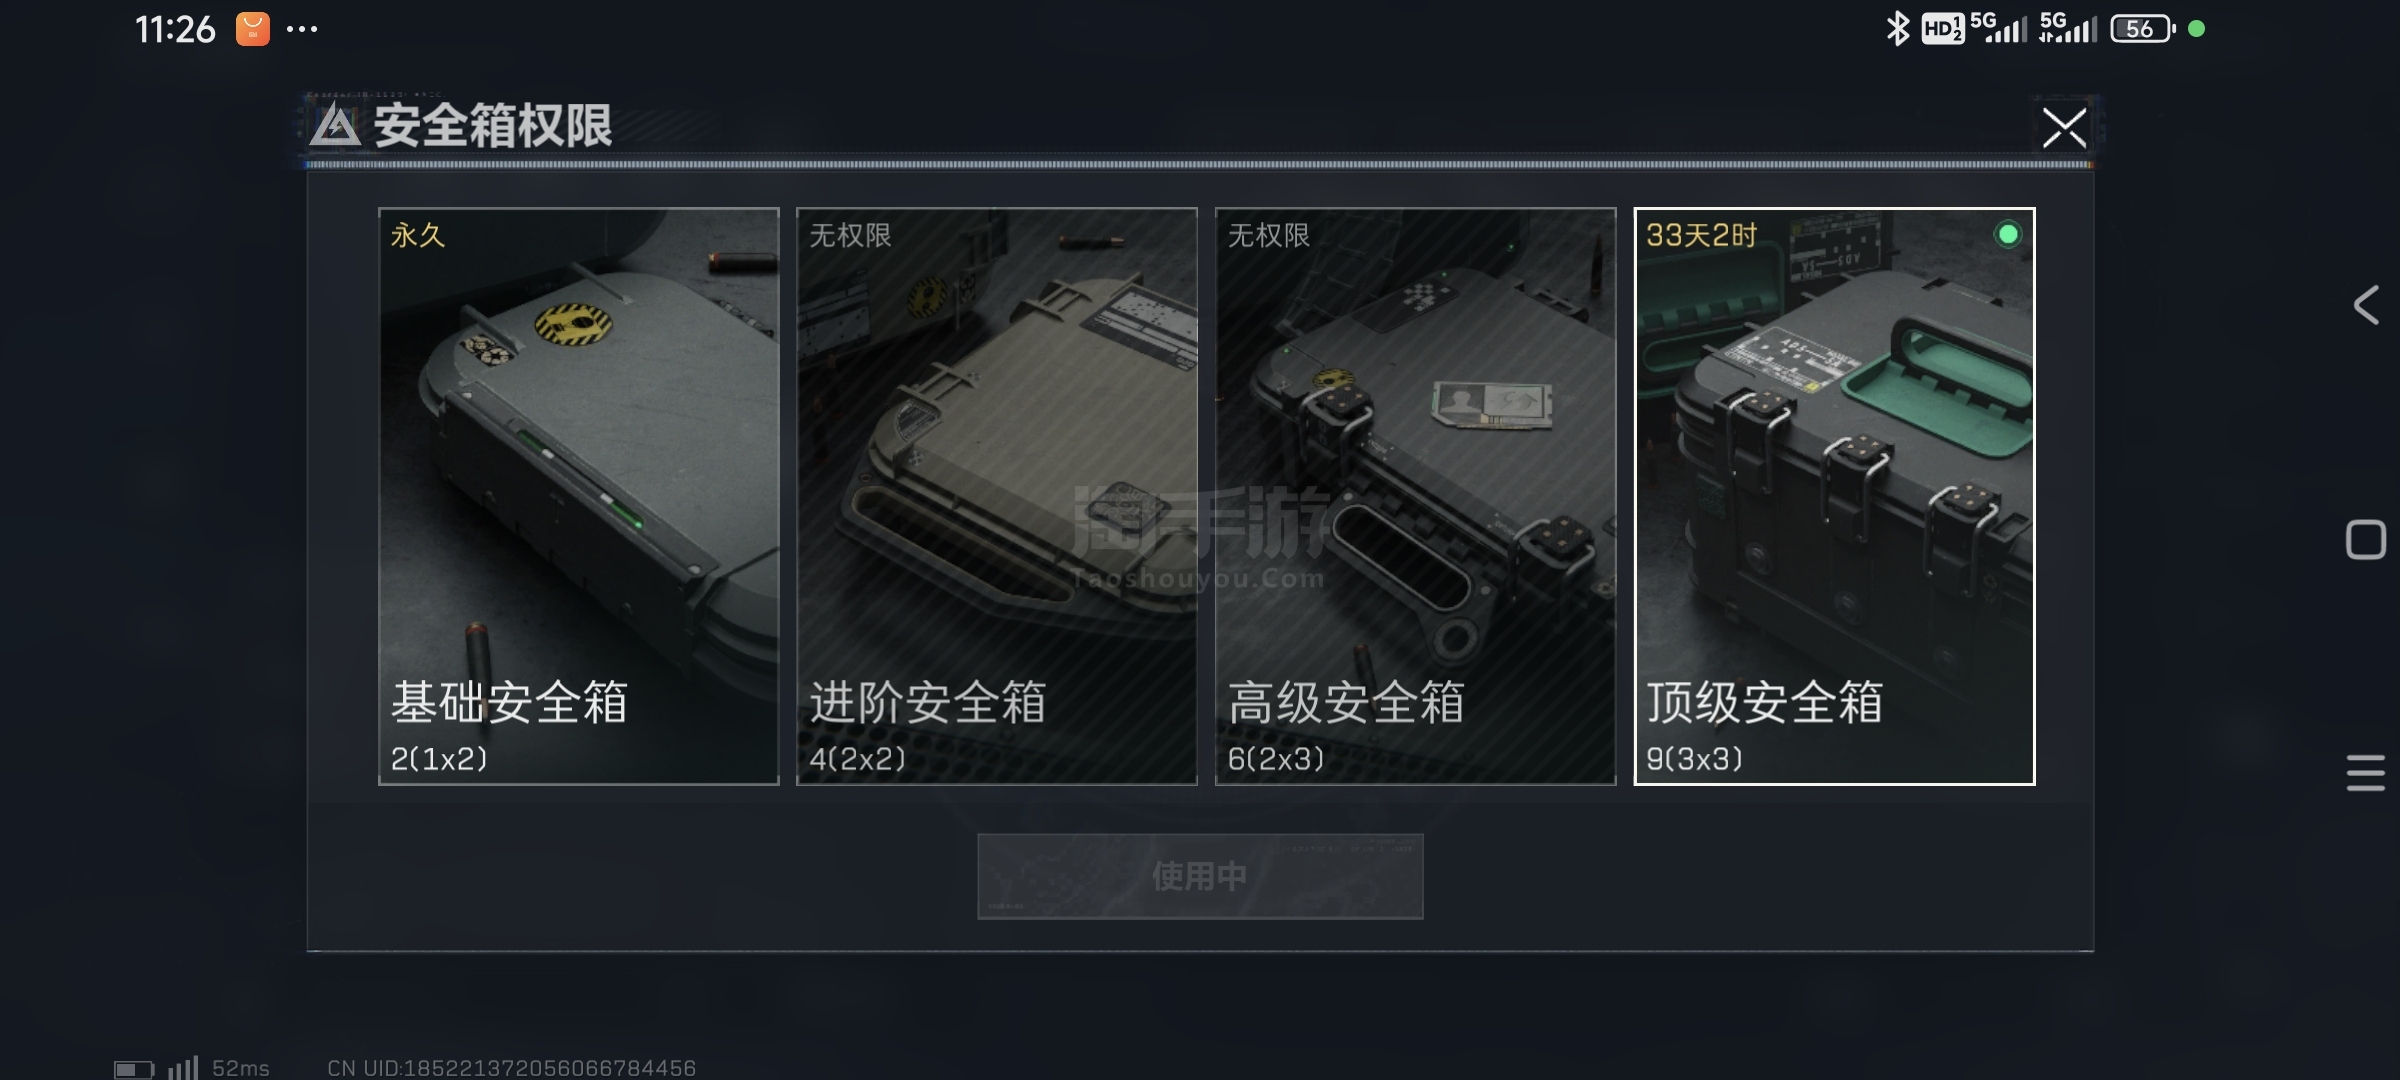Select the 高级安全箱 card
The height and width of the screenshot is (1080, 2400).
click(x=1415, y=496)
